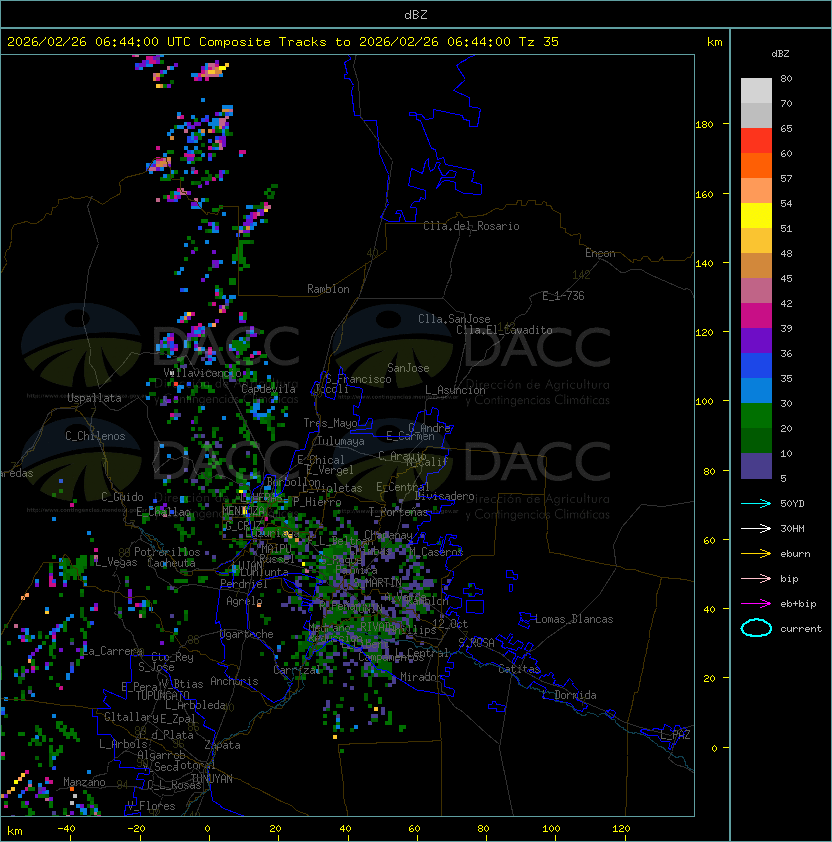The image size is (832, 842).
Task: Click the 'SanJose' map label
Action: tap(408, 368)
